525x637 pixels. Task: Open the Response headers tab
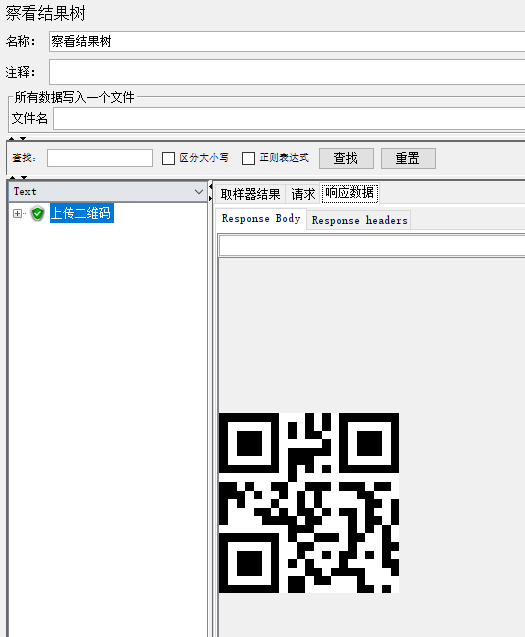click(x=359, y=220)
